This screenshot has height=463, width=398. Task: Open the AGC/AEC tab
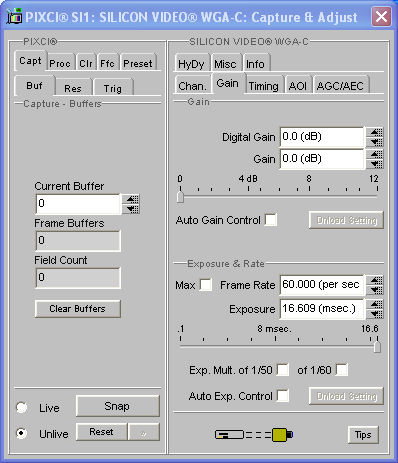point(340,85)
